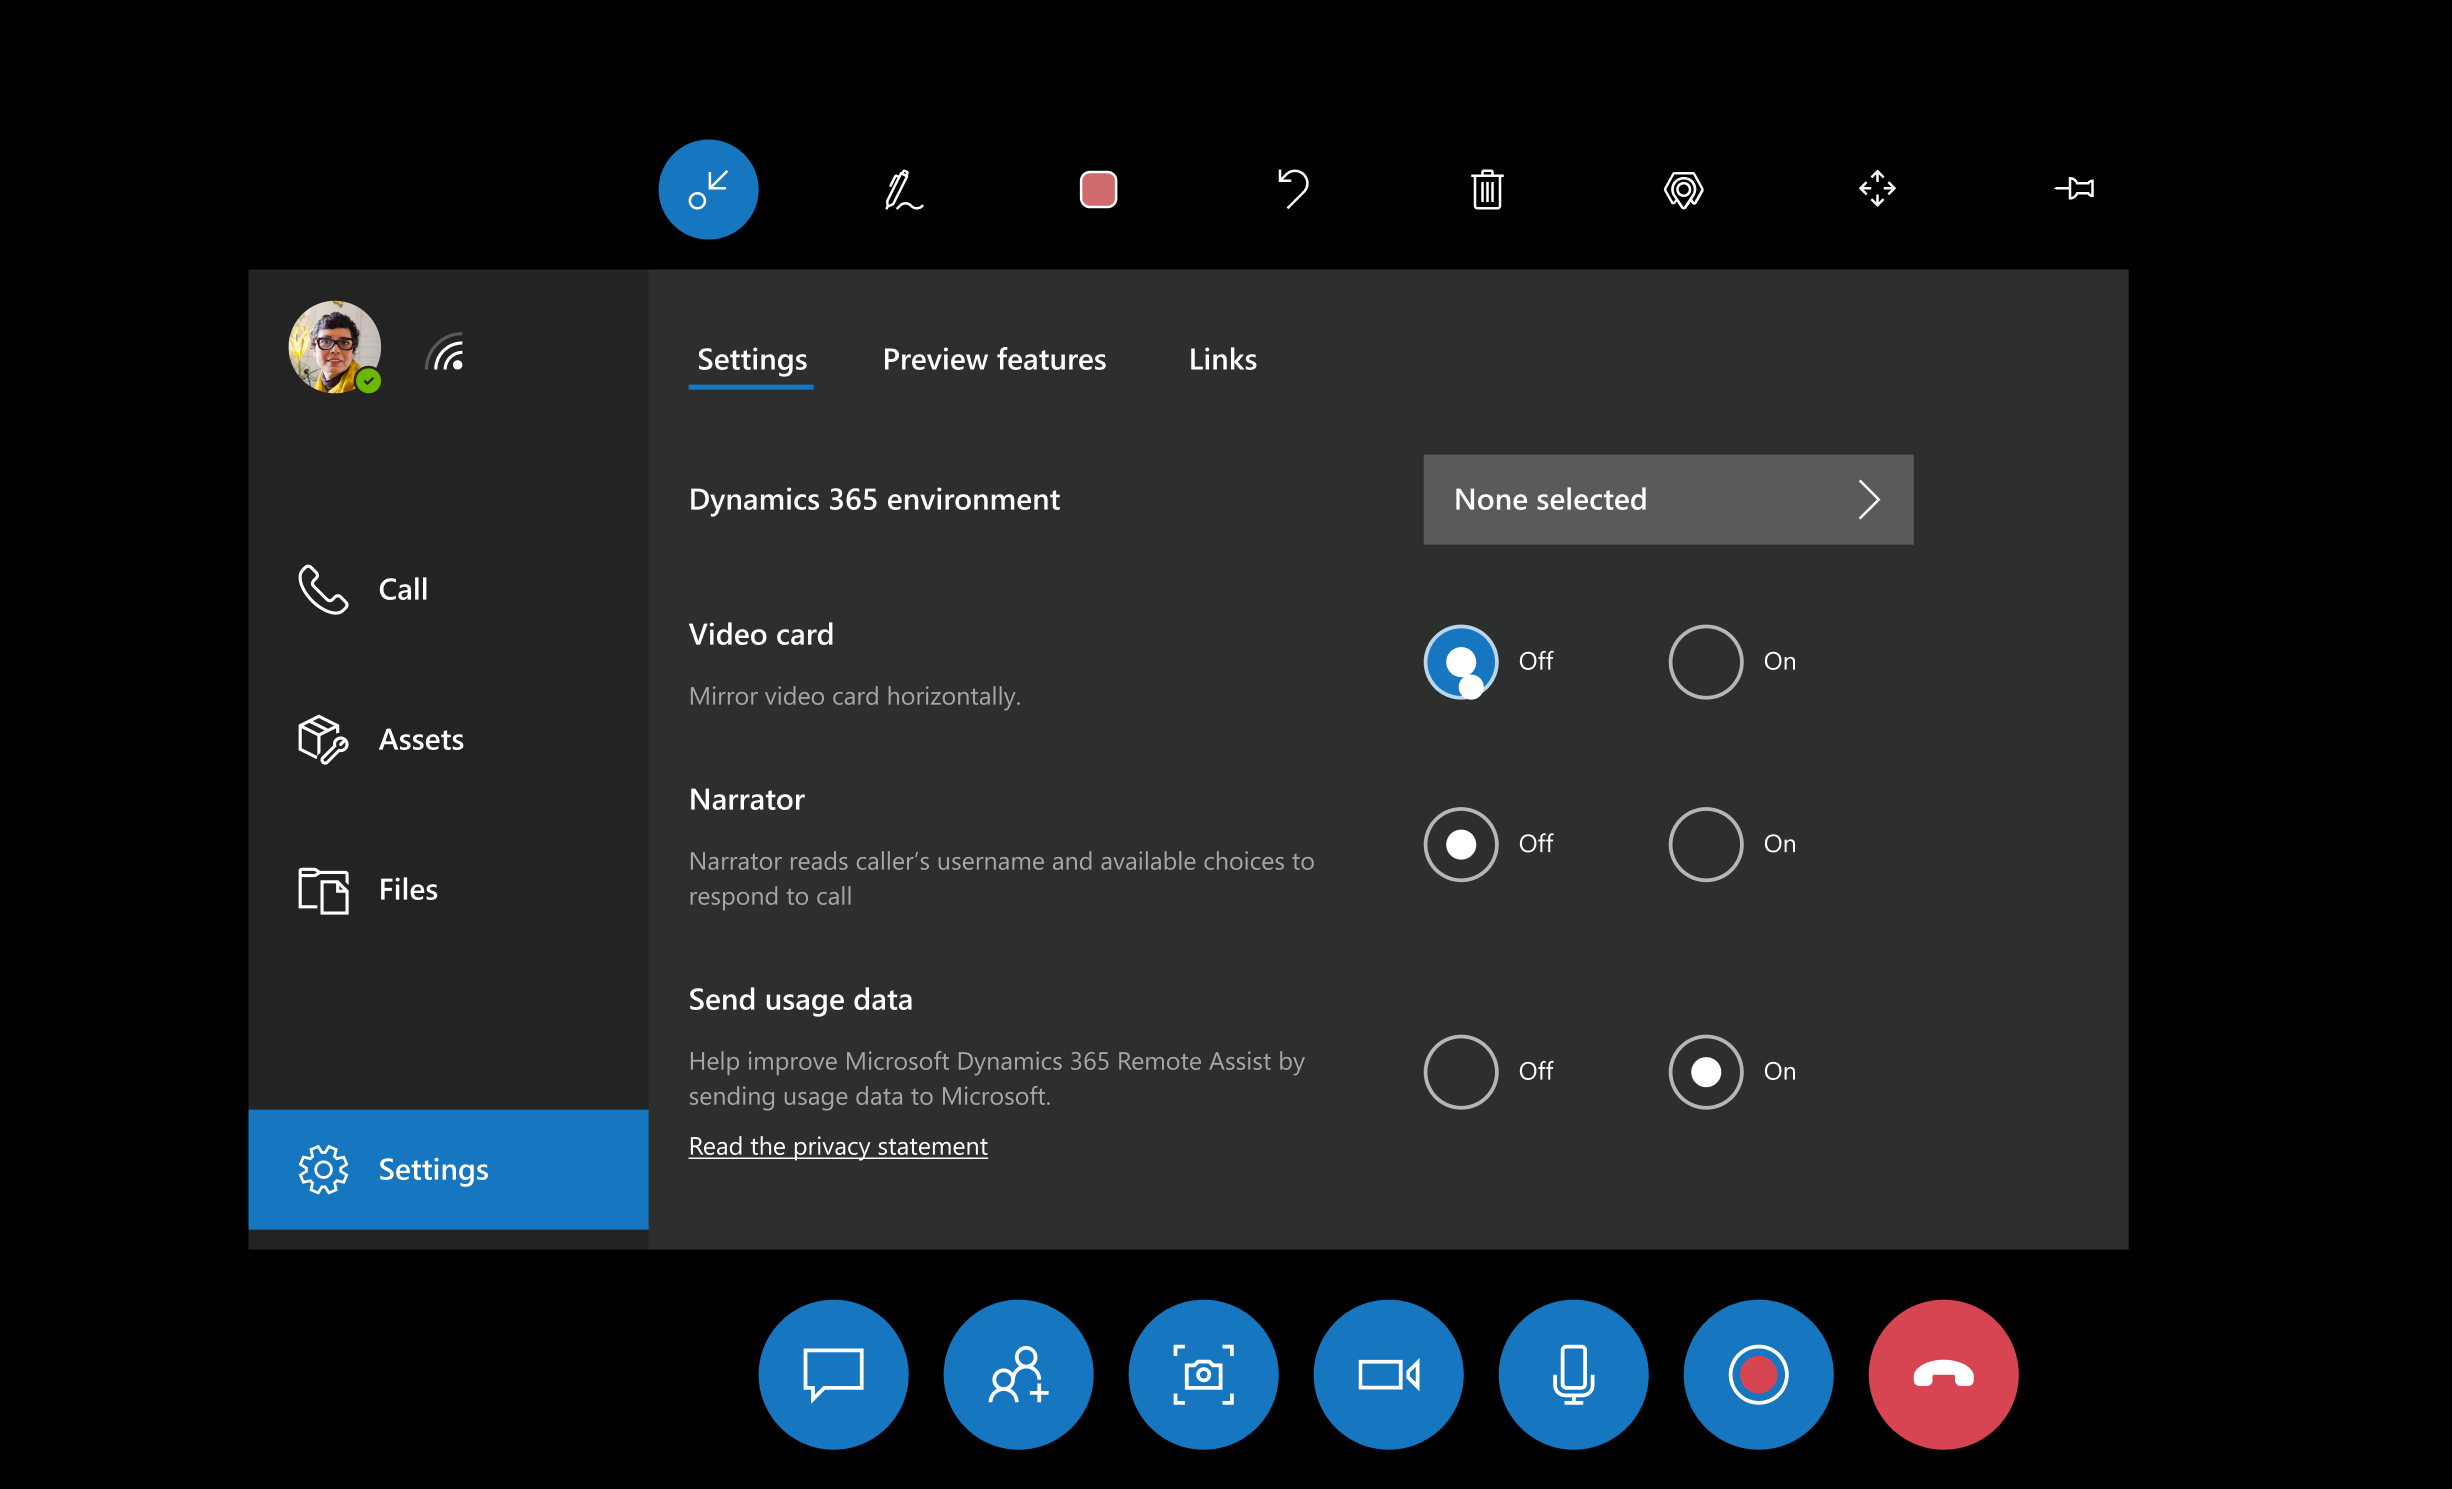Click the undo action icon
This screenshot has width=2452, height=1489.
[x=1291, y=187]
